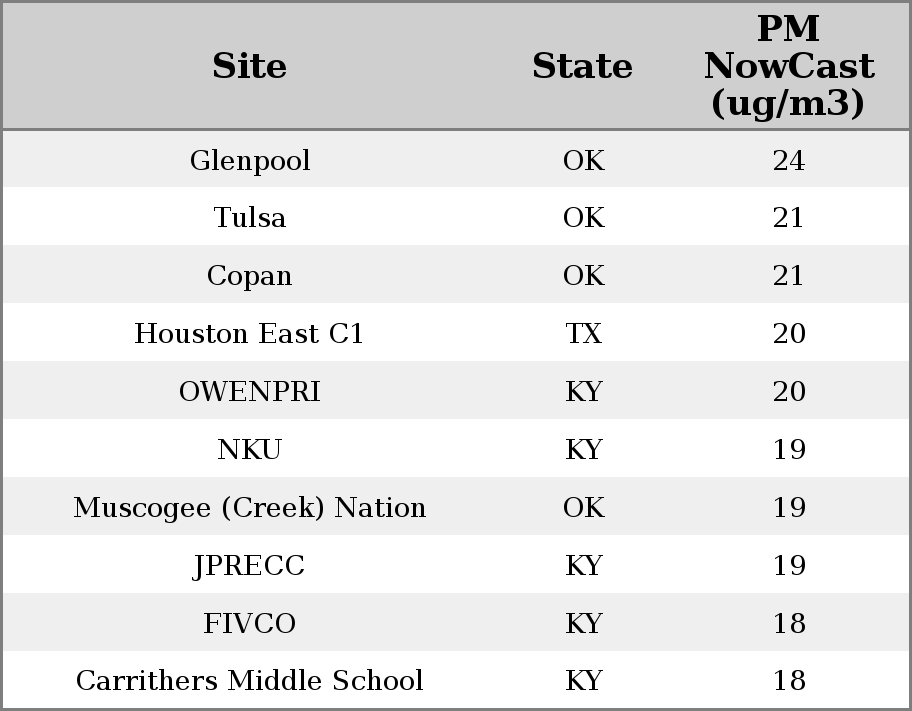Click the TX state cell
The height and width of the screenshot is (711, 912).
coord(583,334)
